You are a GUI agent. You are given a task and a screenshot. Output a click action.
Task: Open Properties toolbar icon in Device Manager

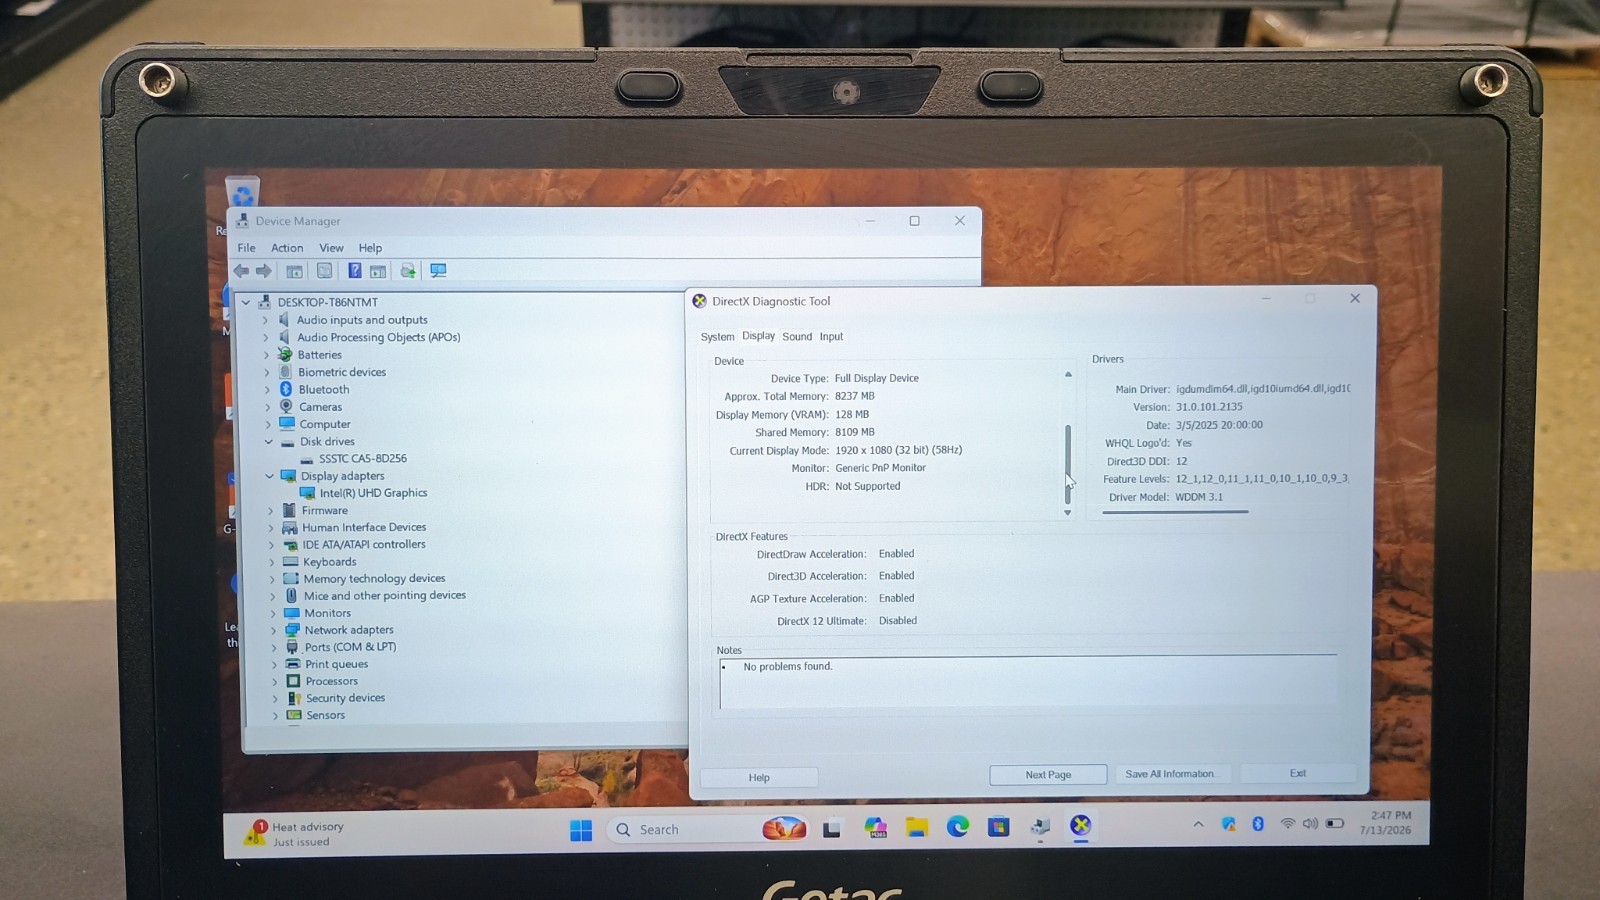[x=325, y=271]
